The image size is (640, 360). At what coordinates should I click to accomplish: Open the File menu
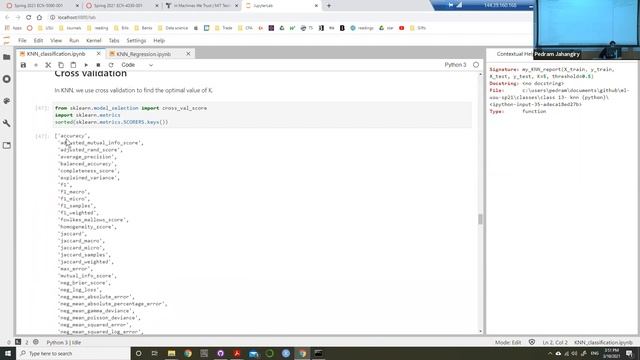[22, 40]
